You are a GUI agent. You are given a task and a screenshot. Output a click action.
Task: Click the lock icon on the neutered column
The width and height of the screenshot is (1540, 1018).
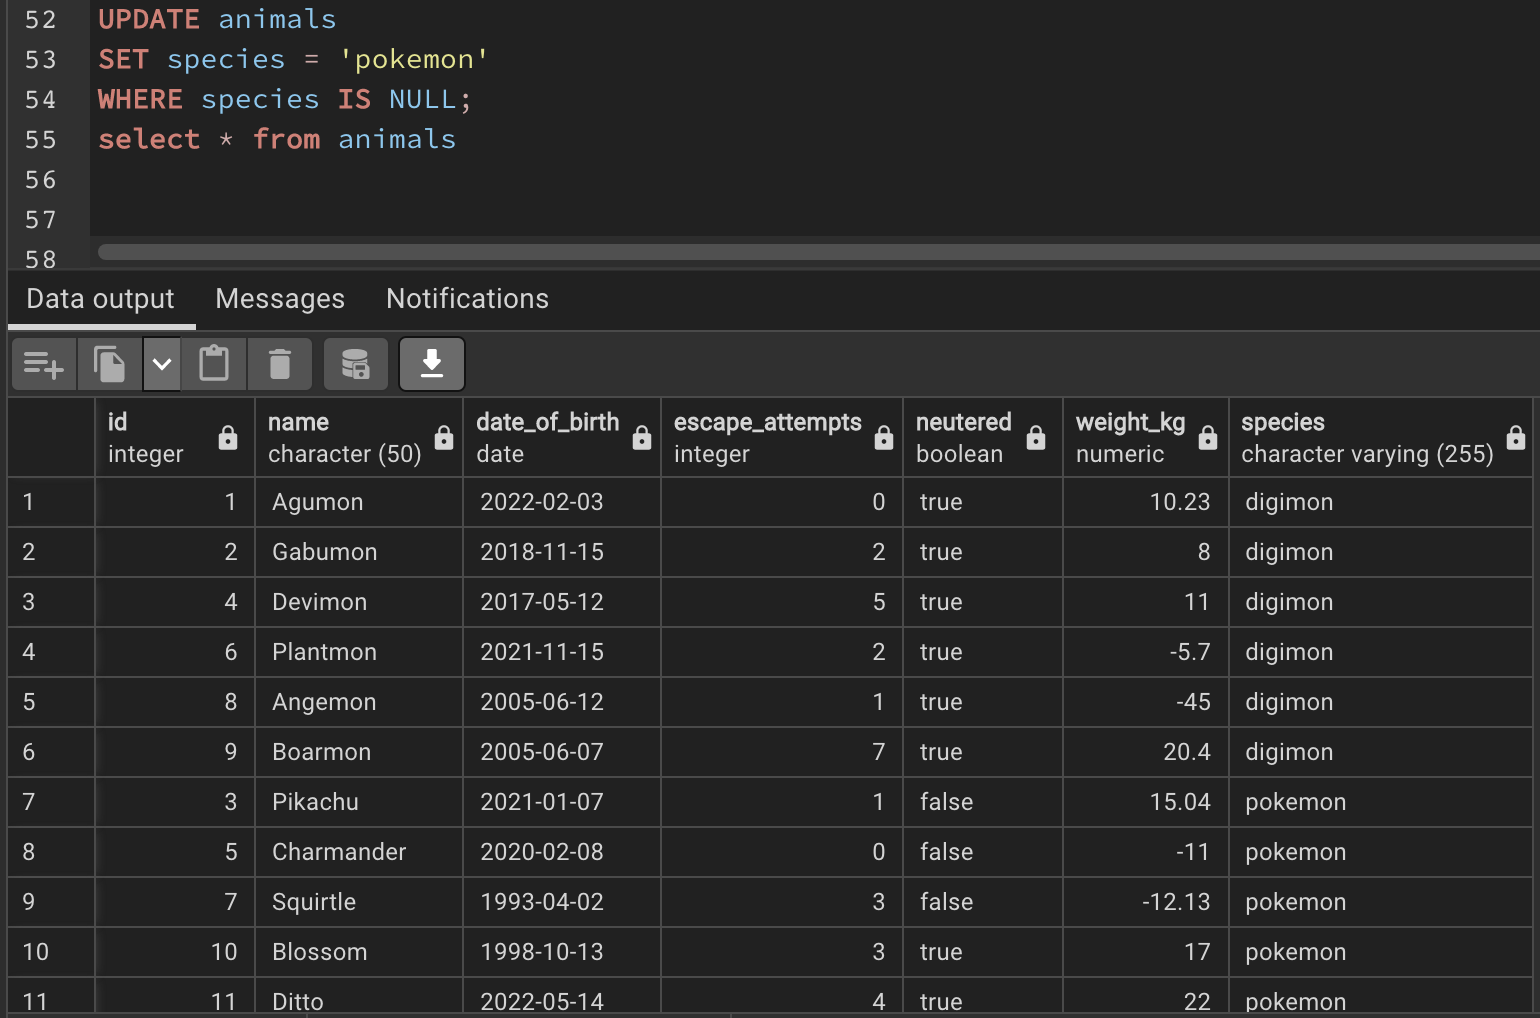pos(1034,438)
